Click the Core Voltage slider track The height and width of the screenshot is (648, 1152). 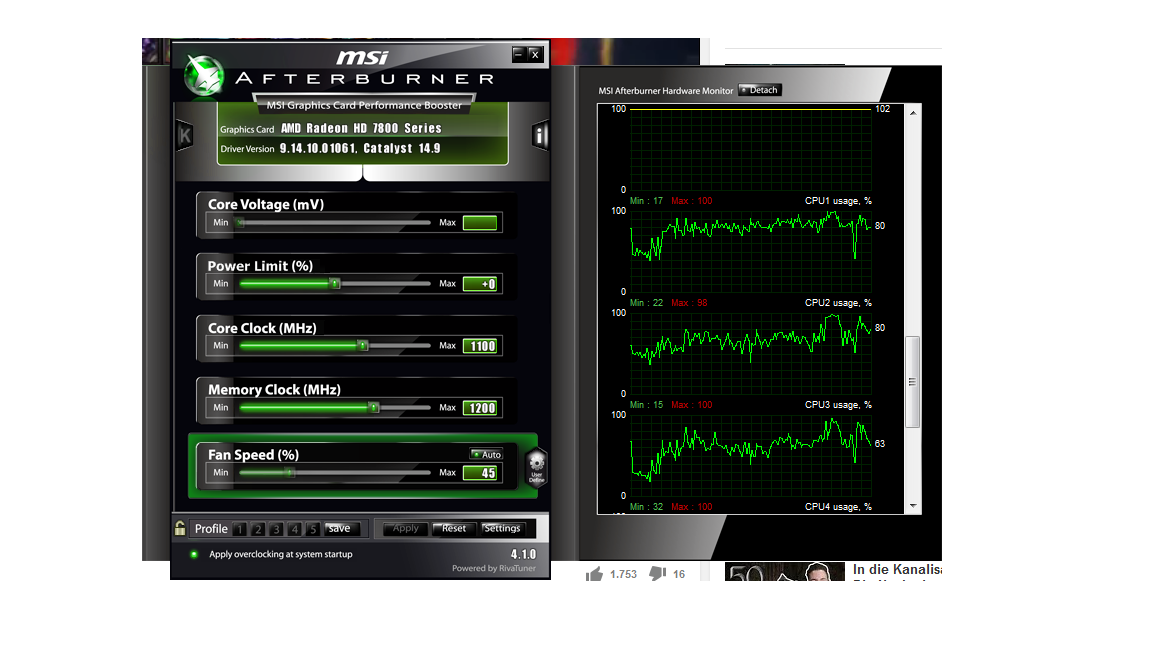334,223
